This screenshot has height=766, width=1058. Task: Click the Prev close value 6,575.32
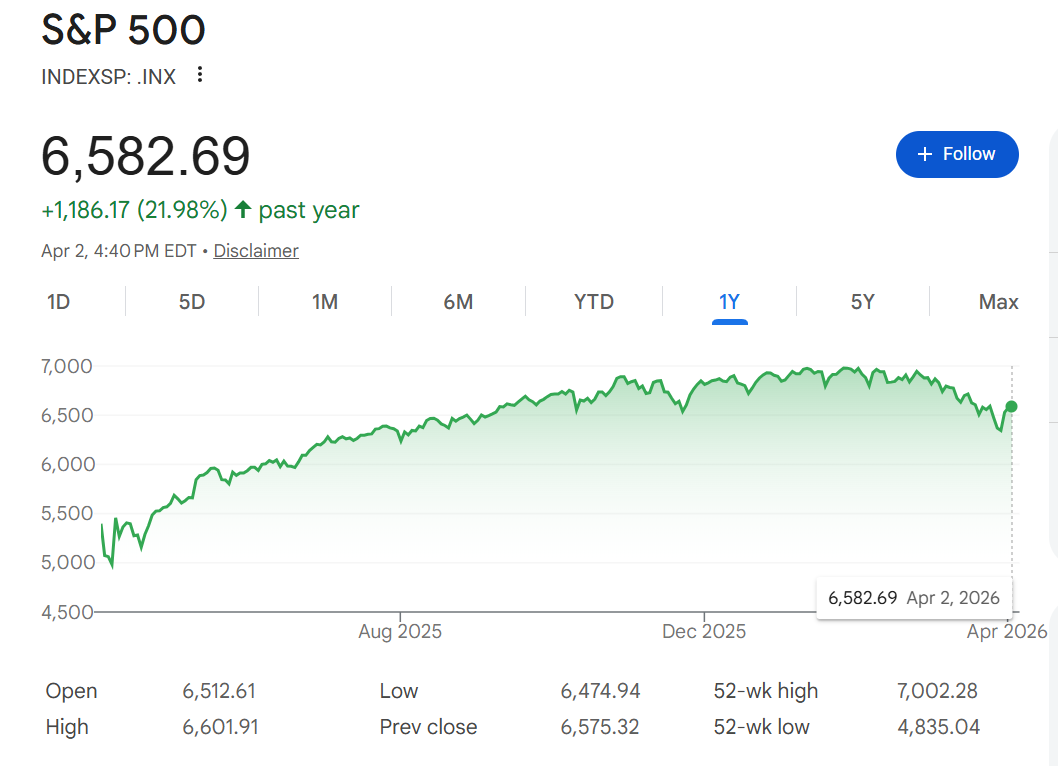pos(600,727)
